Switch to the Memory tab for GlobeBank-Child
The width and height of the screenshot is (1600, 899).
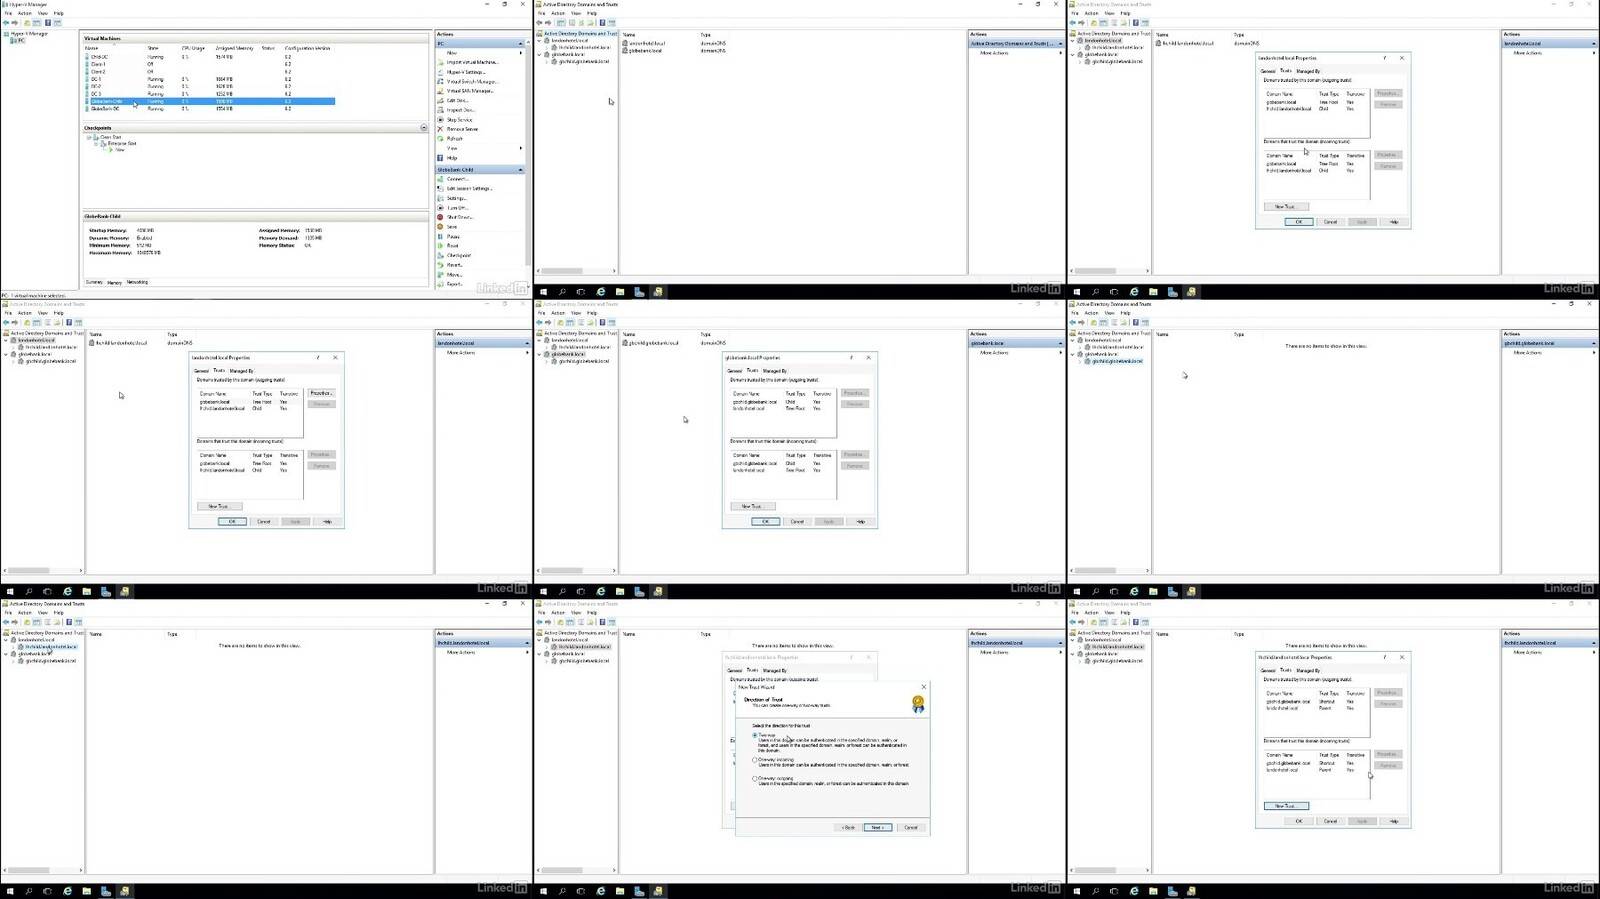pos(114,282)
